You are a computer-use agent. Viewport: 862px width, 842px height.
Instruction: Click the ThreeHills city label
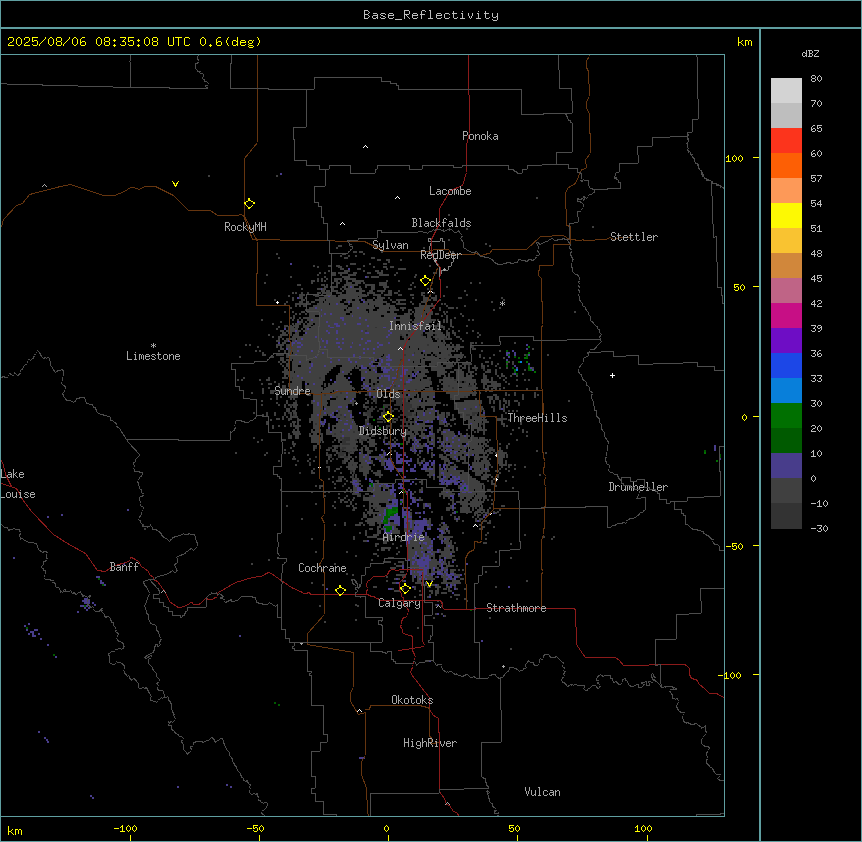537,418
